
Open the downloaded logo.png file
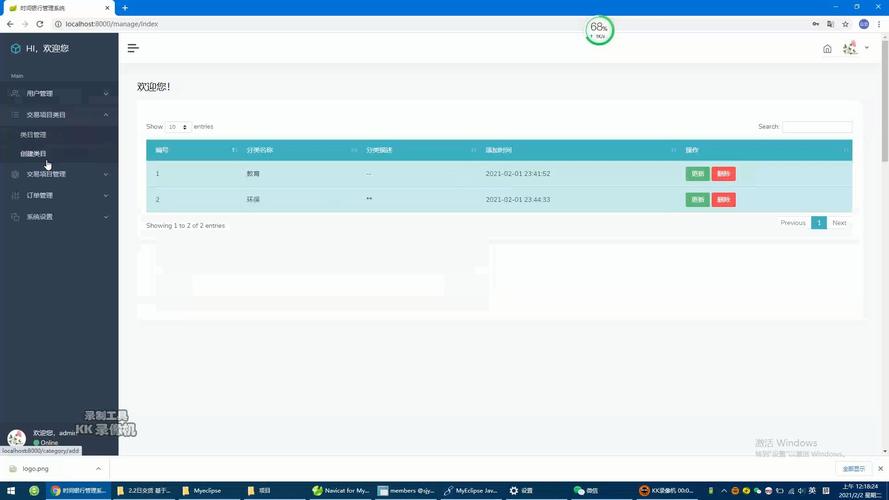coord(35,469)
